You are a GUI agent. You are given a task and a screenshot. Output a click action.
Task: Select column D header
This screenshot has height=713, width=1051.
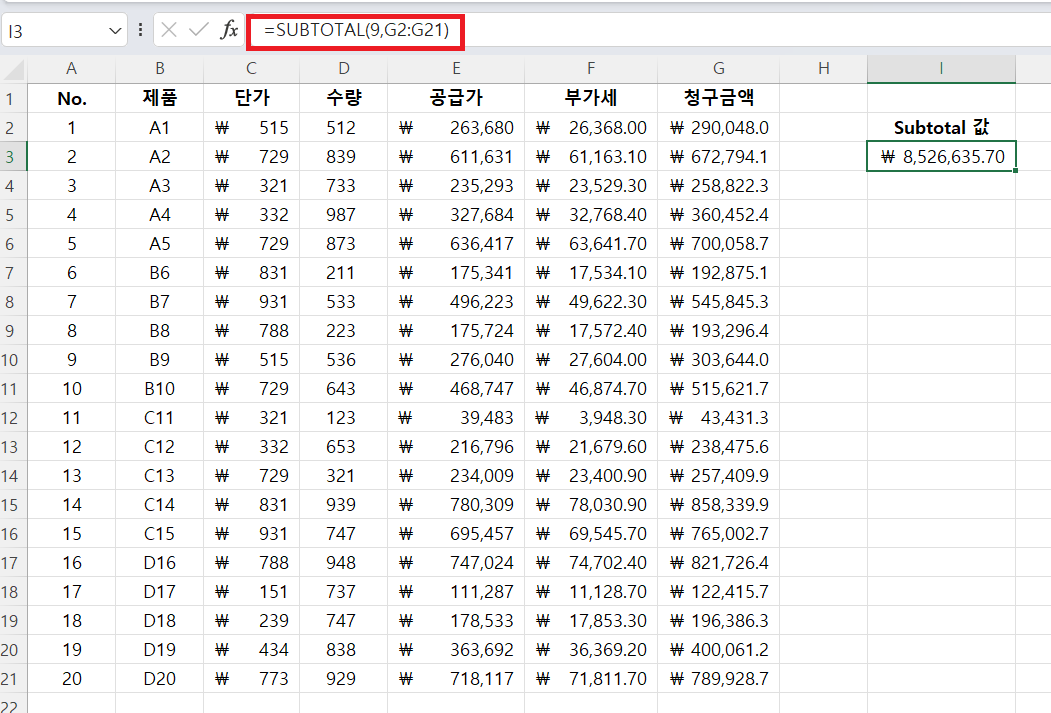343,69
